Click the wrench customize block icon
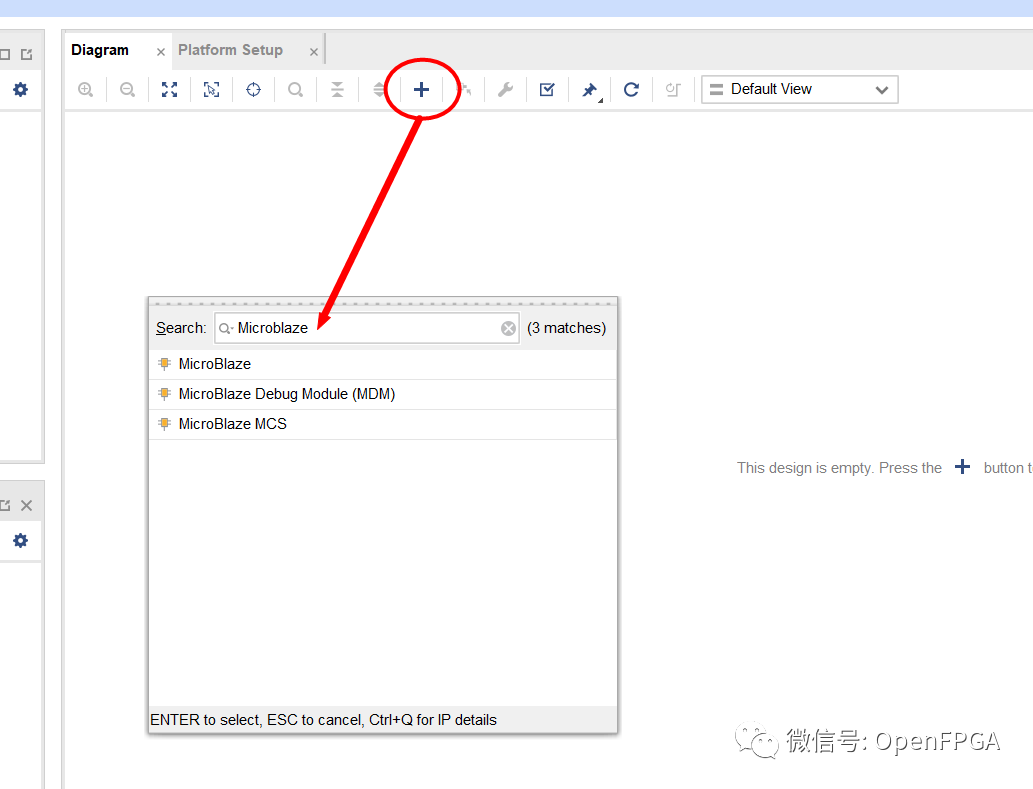 [505, 90]
